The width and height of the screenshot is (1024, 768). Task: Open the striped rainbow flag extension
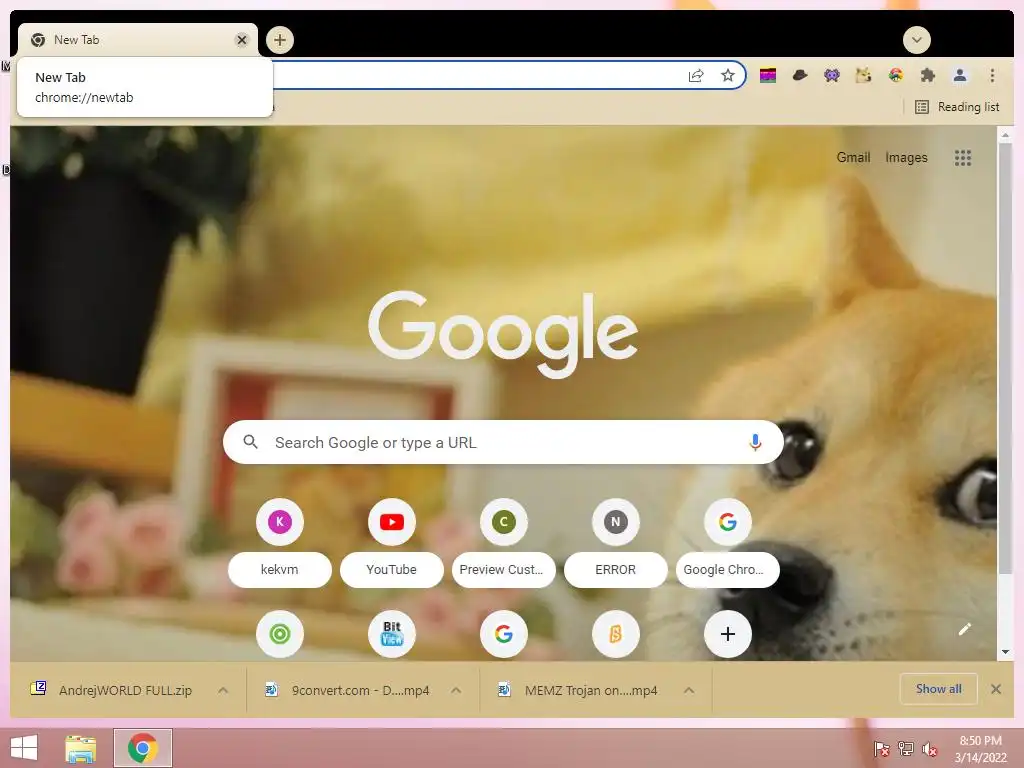768,76
